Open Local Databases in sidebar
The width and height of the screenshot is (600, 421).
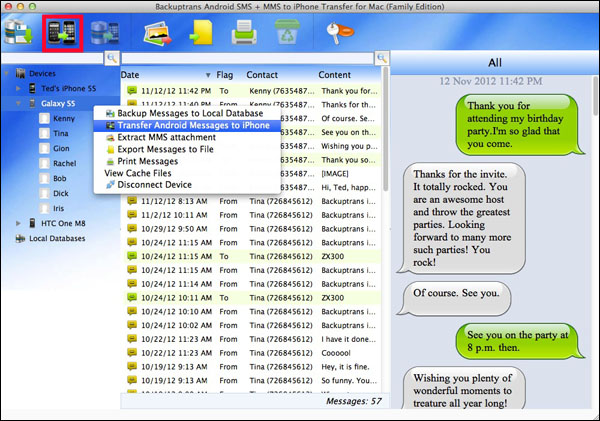coord(57,238)
